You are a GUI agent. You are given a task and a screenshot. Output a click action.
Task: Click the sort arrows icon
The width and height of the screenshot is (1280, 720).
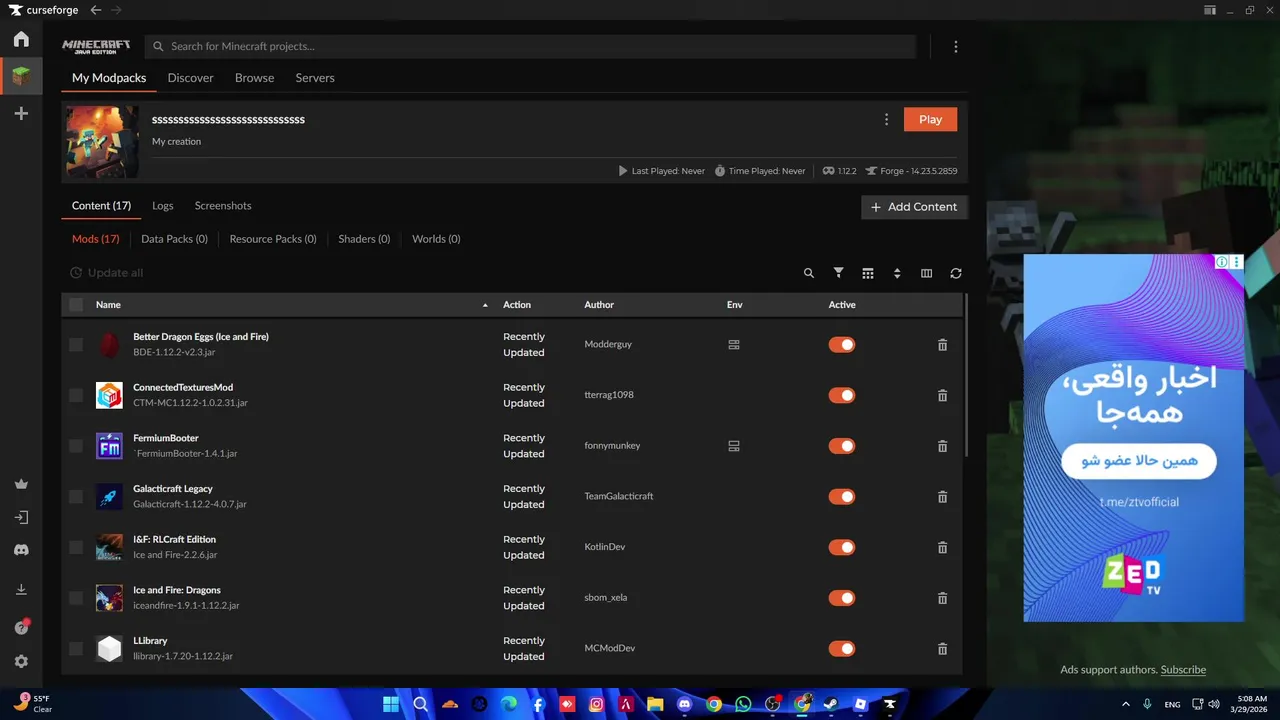click(897, 273)
